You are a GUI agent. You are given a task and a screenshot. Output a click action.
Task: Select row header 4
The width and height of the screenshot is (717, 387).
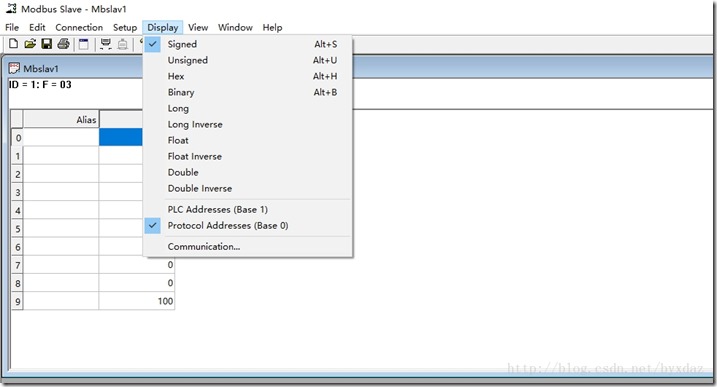17,210
